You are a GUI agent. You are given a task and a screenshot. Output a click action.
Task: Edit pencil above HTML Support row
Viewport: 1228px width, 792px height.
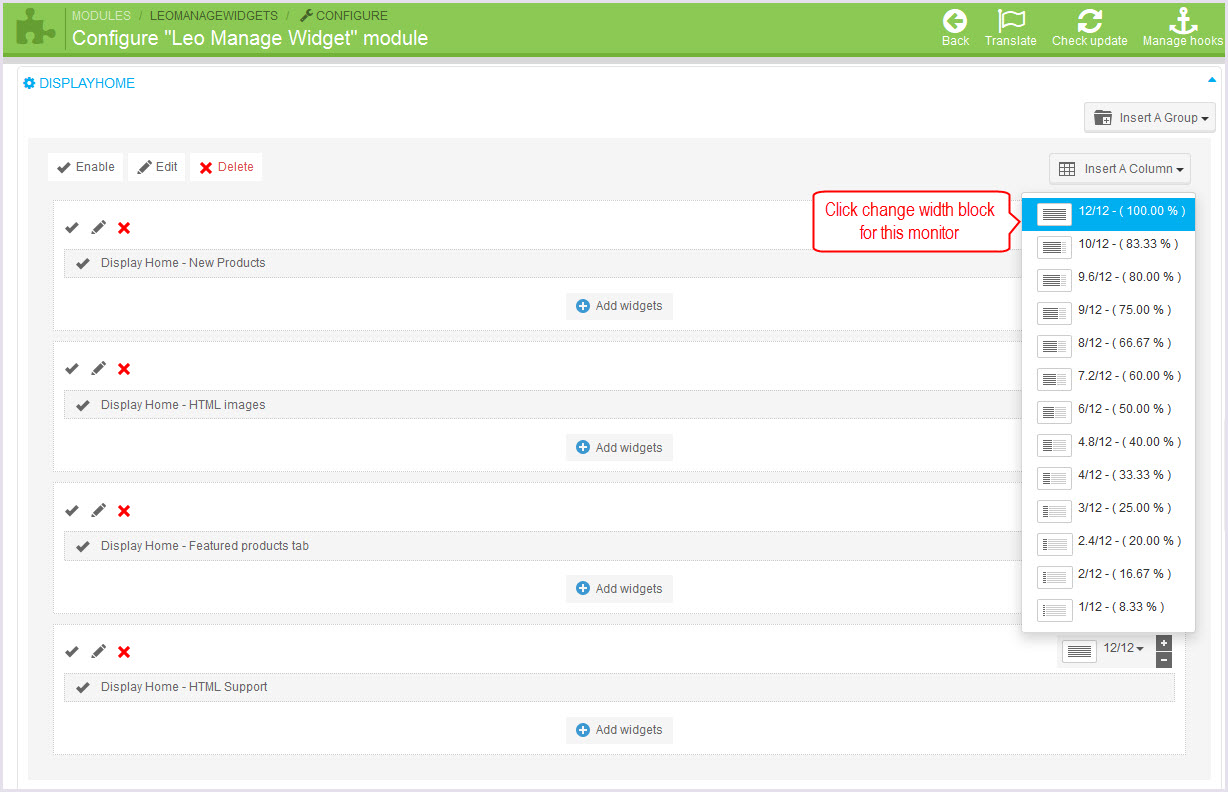[x=98, y=652]
